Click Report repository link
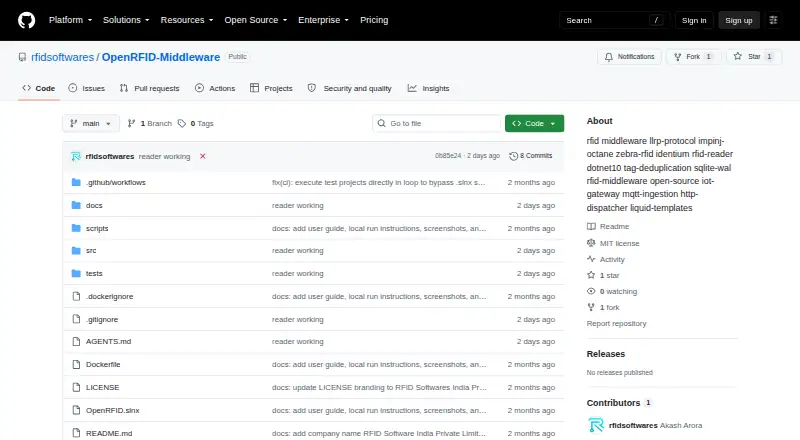800x440 pixels. click(x=616, y=324)
